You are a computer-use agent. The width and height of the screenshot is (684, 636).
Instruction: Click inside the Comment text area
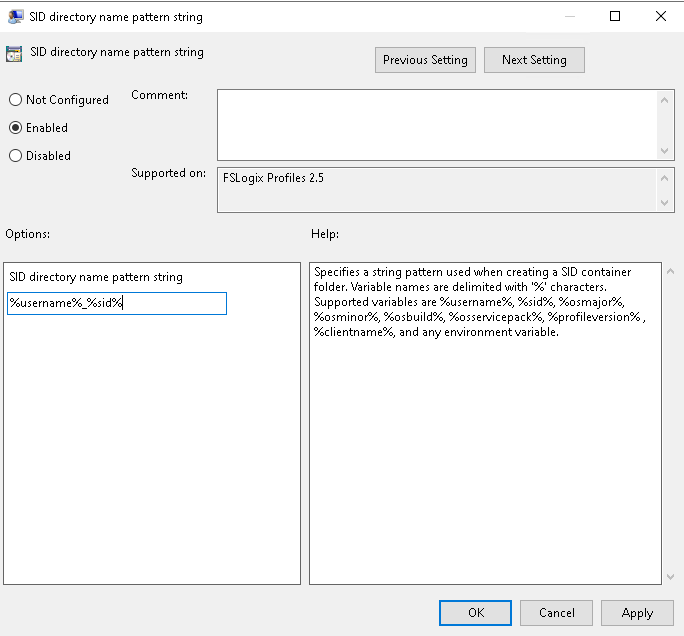click(x=438, y=125)
